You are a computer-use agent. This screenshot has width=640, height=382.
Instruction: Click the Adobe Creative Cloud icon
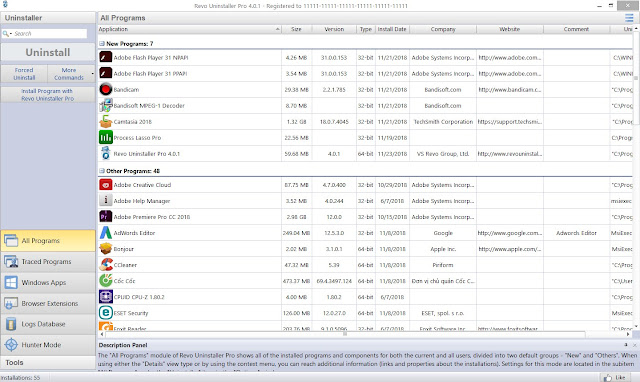pos(106,185)
